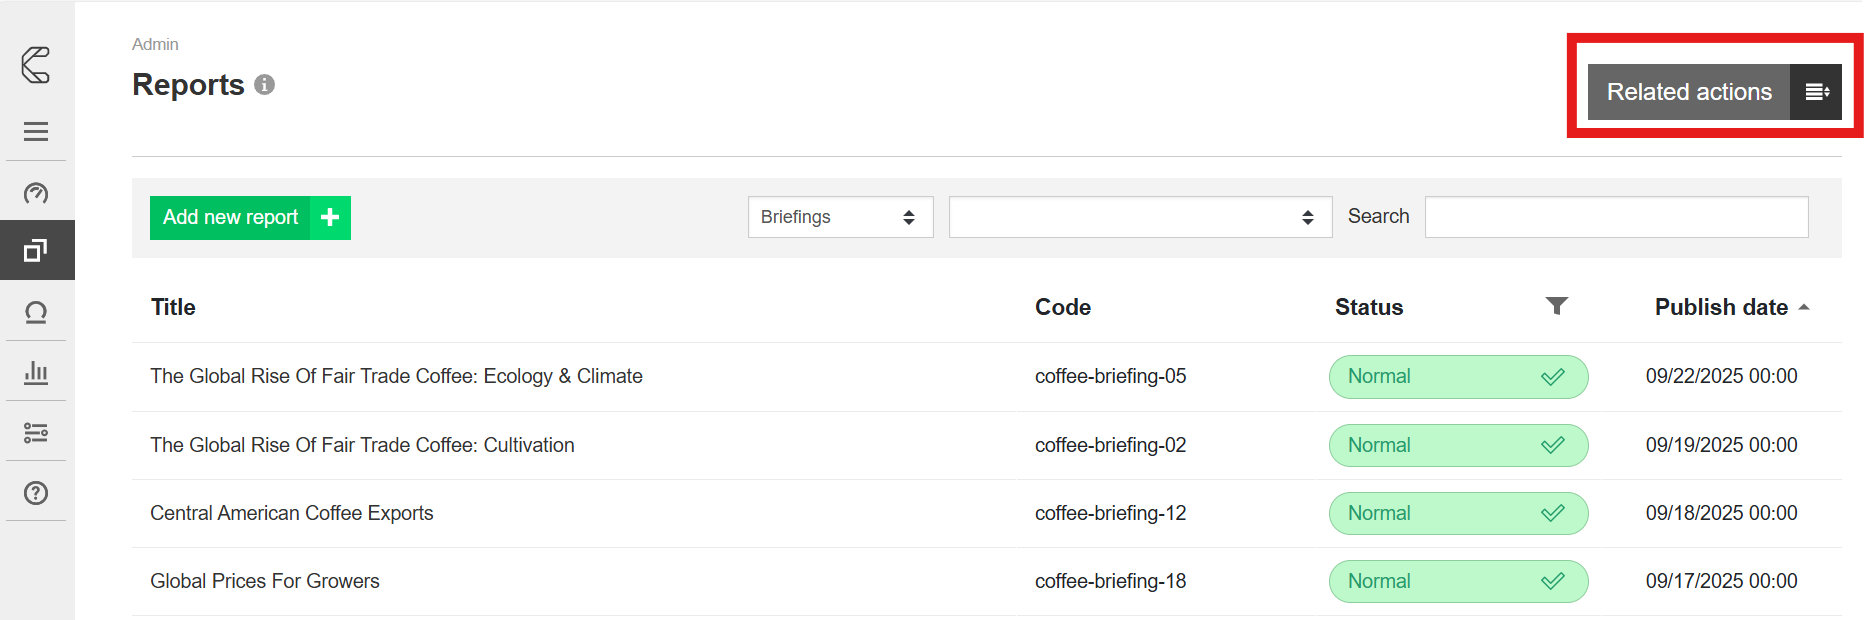Screen dimensions: 1864x620
Task: Open the settings list icon in the sidebar
Action: click(36, 432)
